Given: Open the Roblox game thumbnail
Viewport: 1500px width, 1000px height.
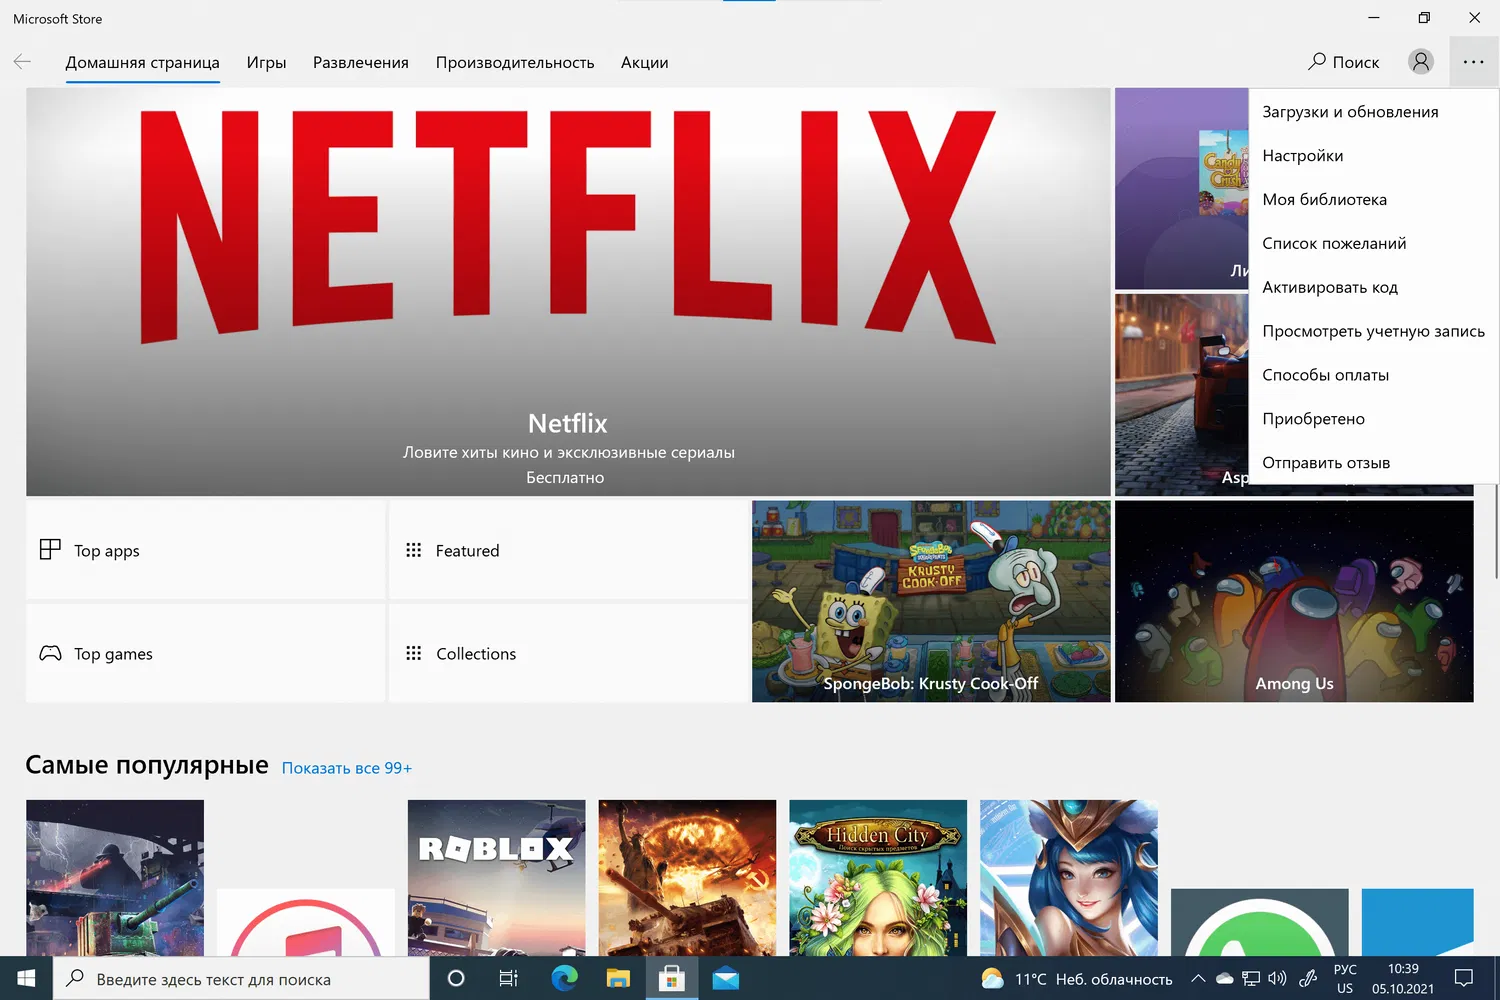Looking at the screenshot, I should [x=497, y=877].
